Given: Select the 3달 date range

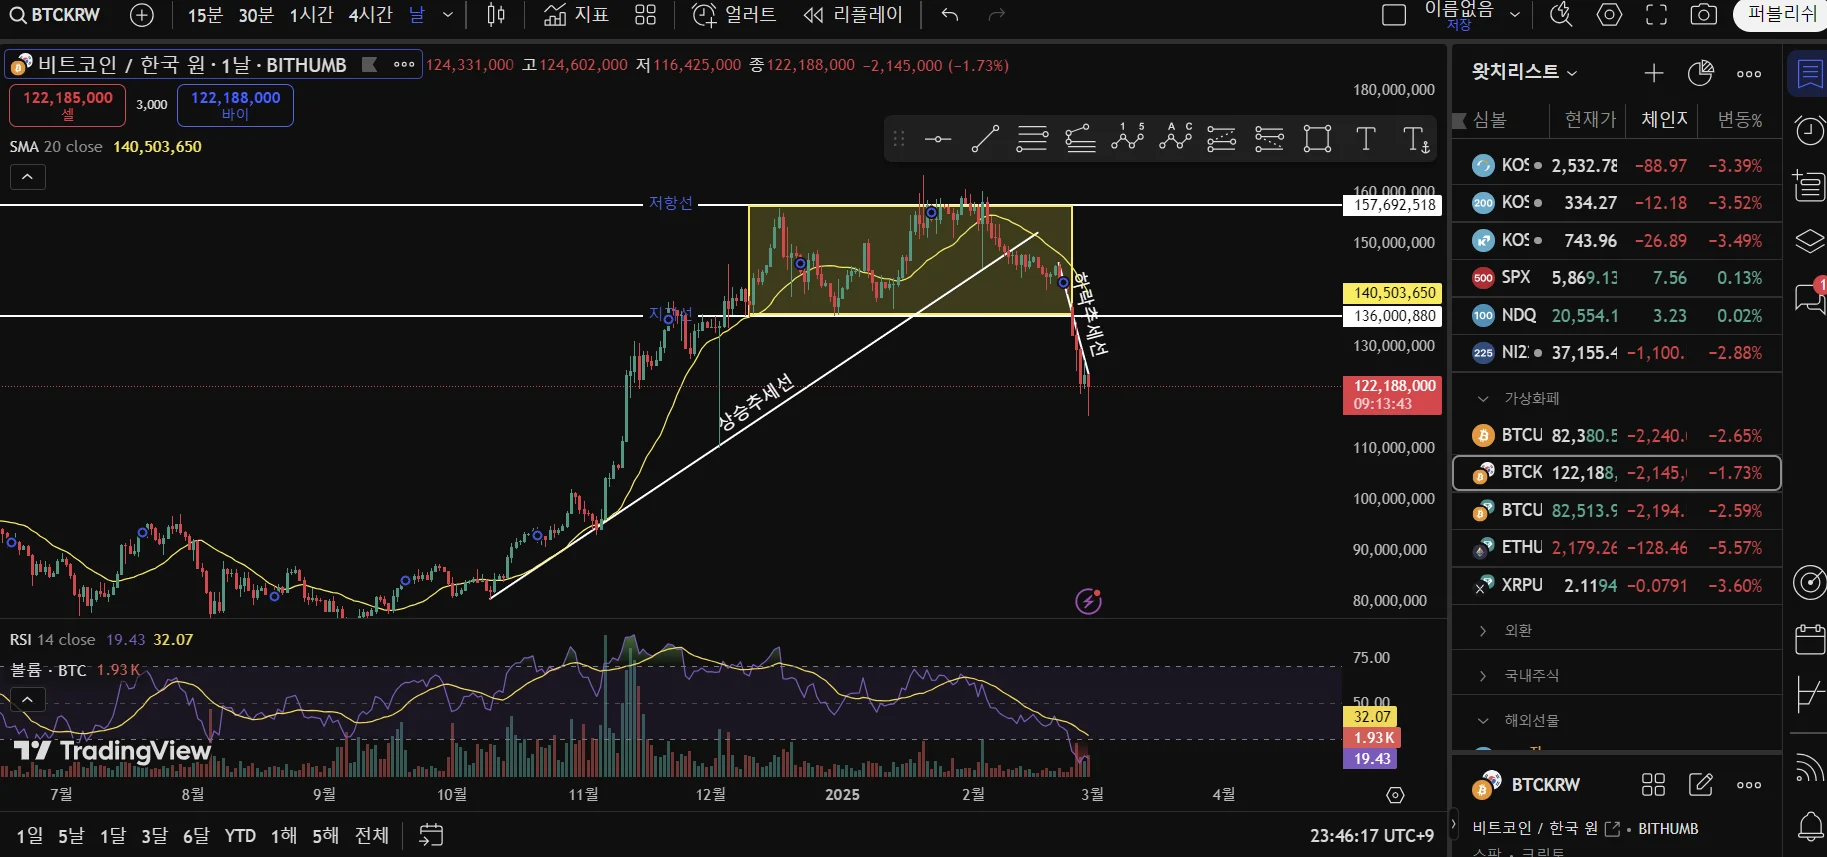Looking at the screenshot, I should click(154, 835).
